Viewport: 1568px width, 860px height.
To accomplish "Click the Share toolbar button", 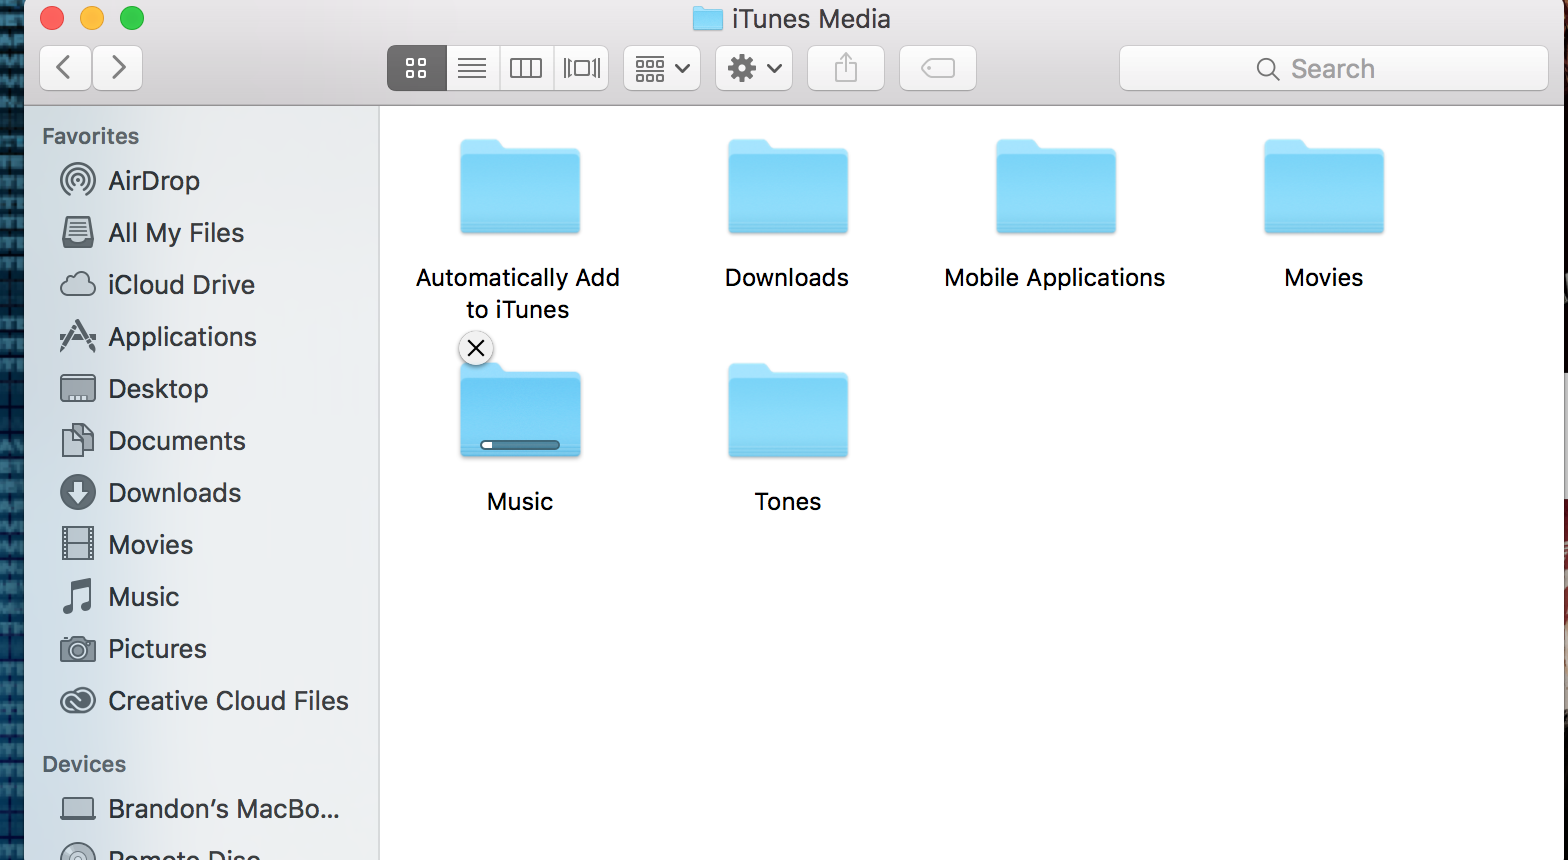I will point(846,68).
